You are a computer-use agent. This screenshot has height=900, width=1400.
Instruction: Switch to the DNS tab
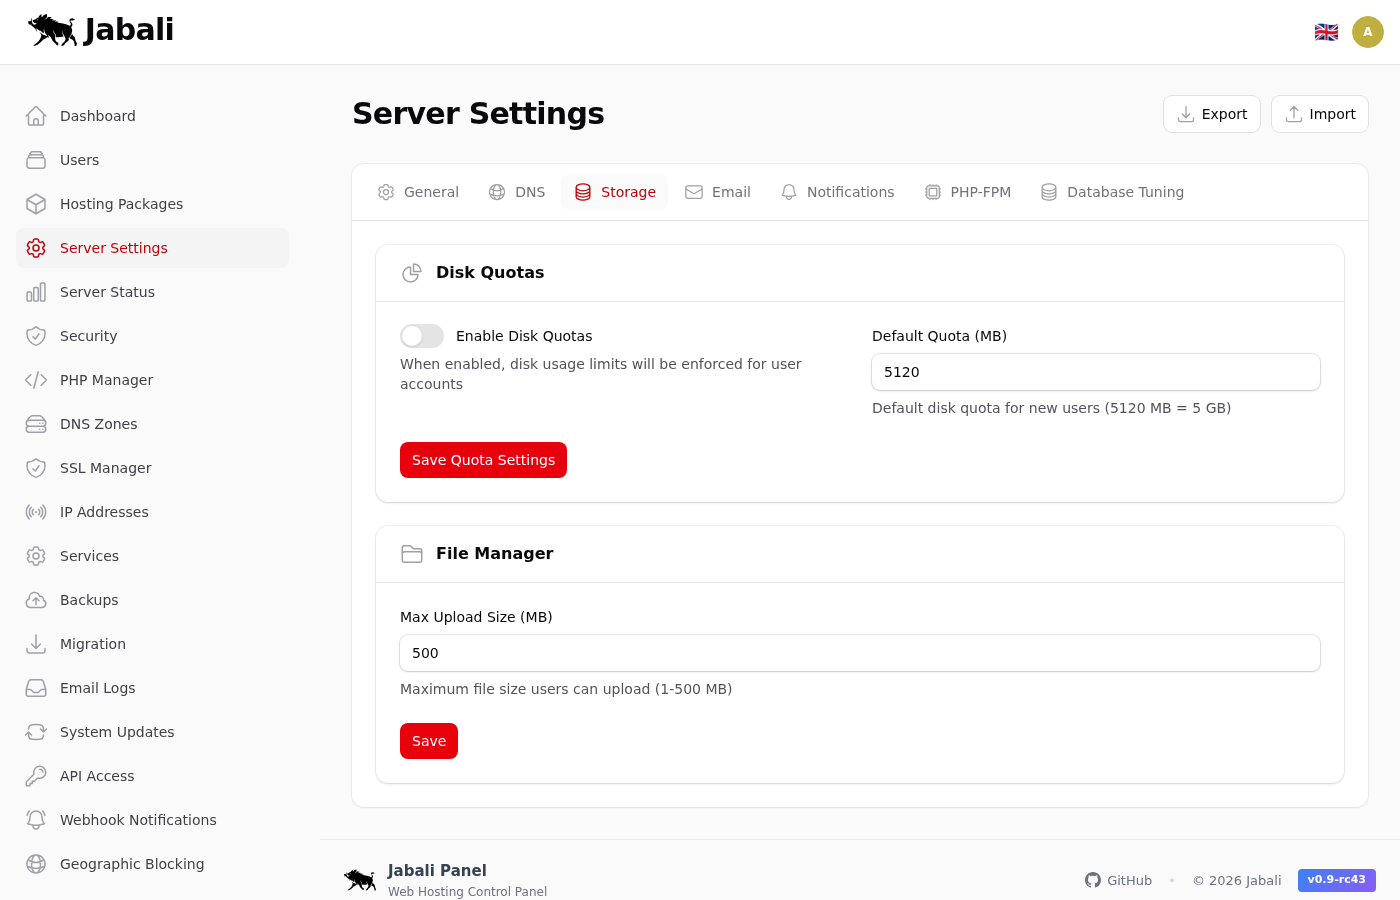pos(517,192)
